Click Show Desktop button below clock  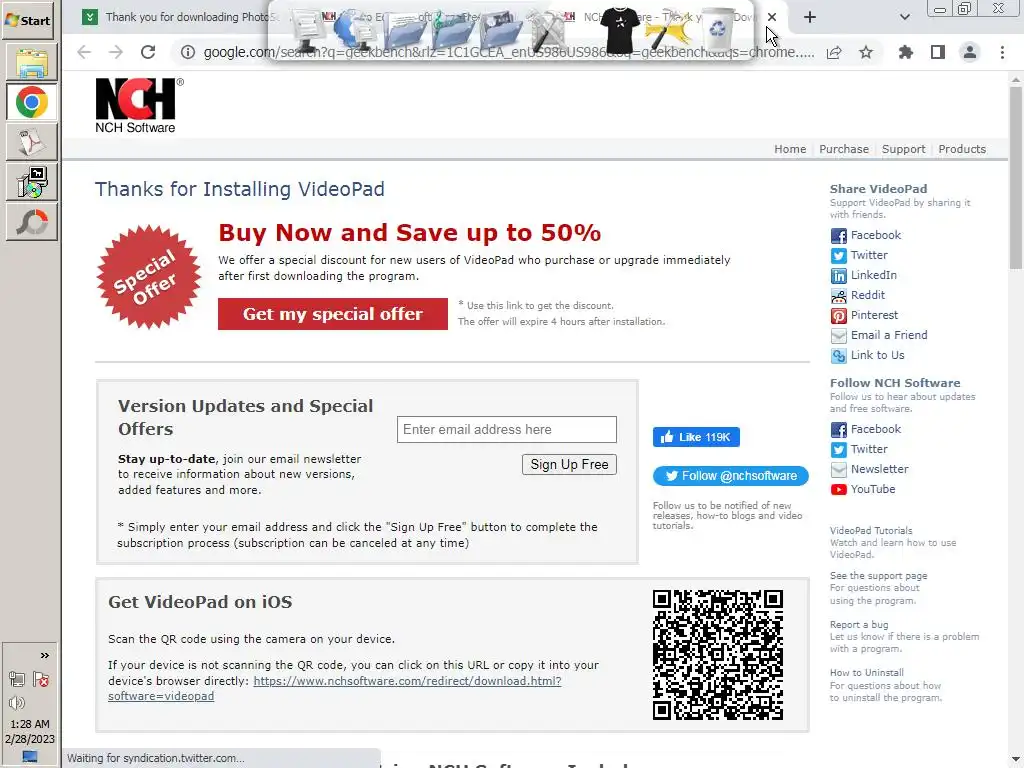(x=30, y=756)
